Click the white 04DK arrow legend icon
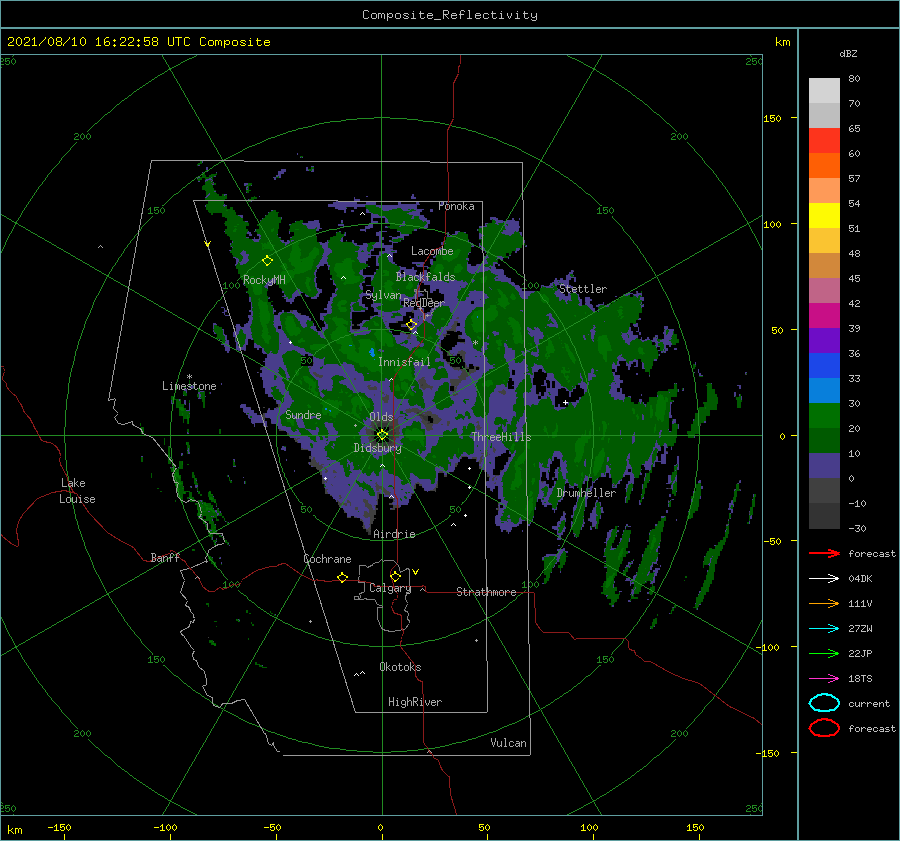Viewport: 900px width, 841px height. [x=824, y=578]
